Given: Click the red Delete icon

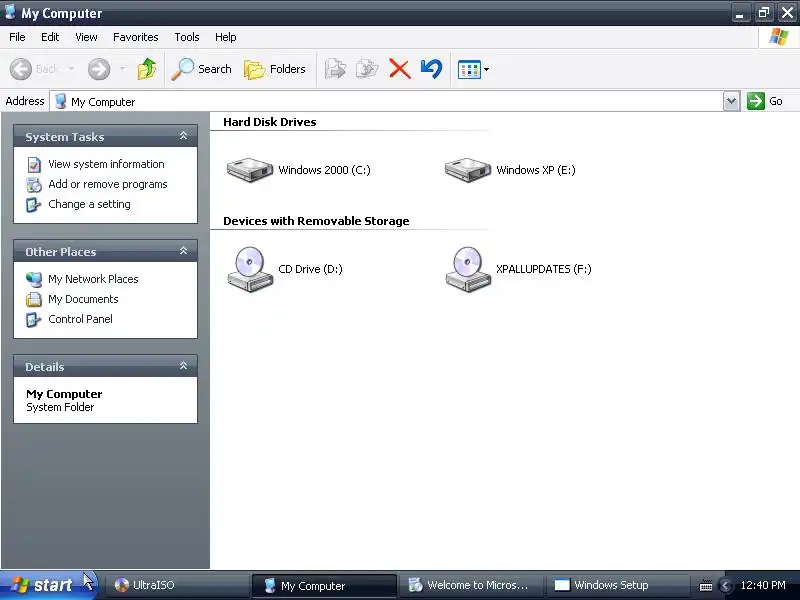Looking at the screenshot, I should [x=399, y=69].
